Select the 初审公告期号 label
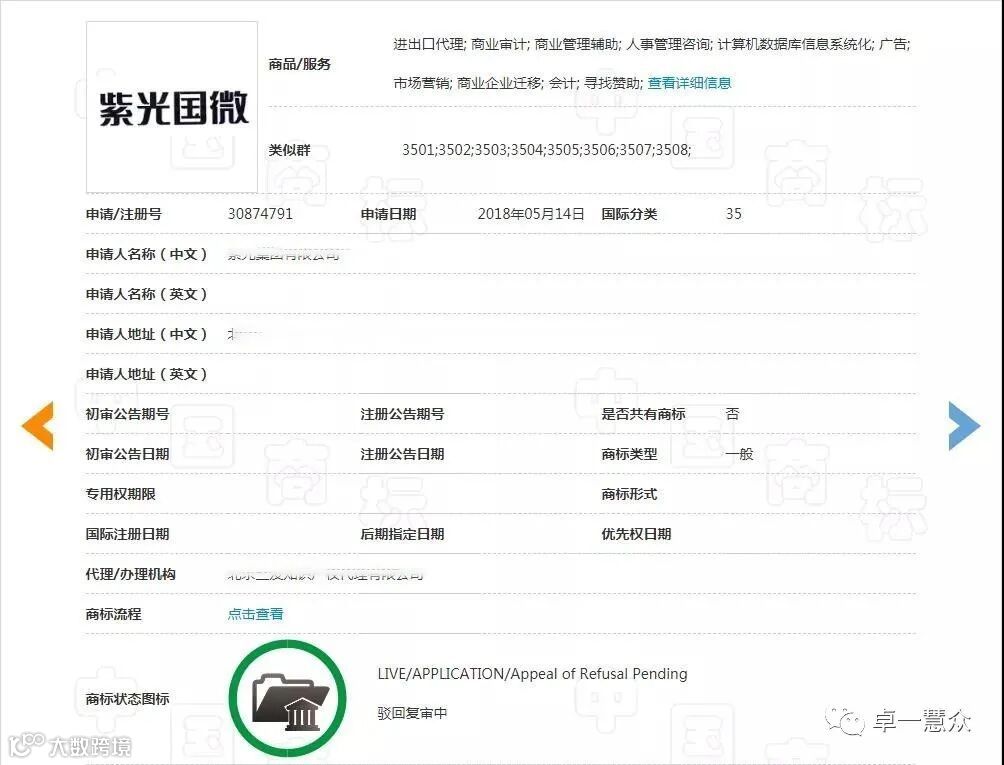The height and width of the screenshot is (765, 1004). click(127, 414)
